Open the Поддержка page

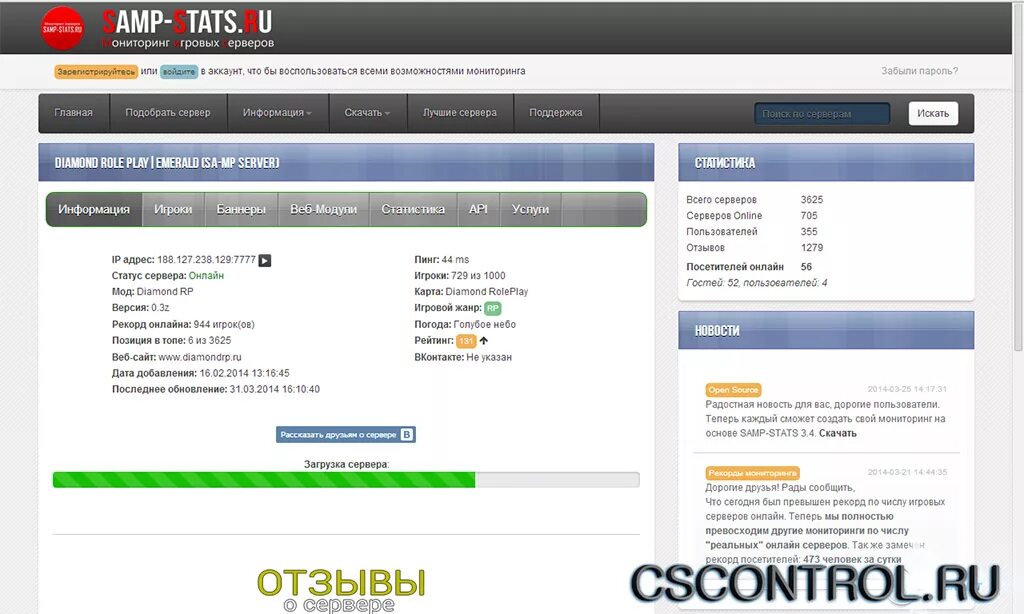pyautogui.click(x=556, y=112)
